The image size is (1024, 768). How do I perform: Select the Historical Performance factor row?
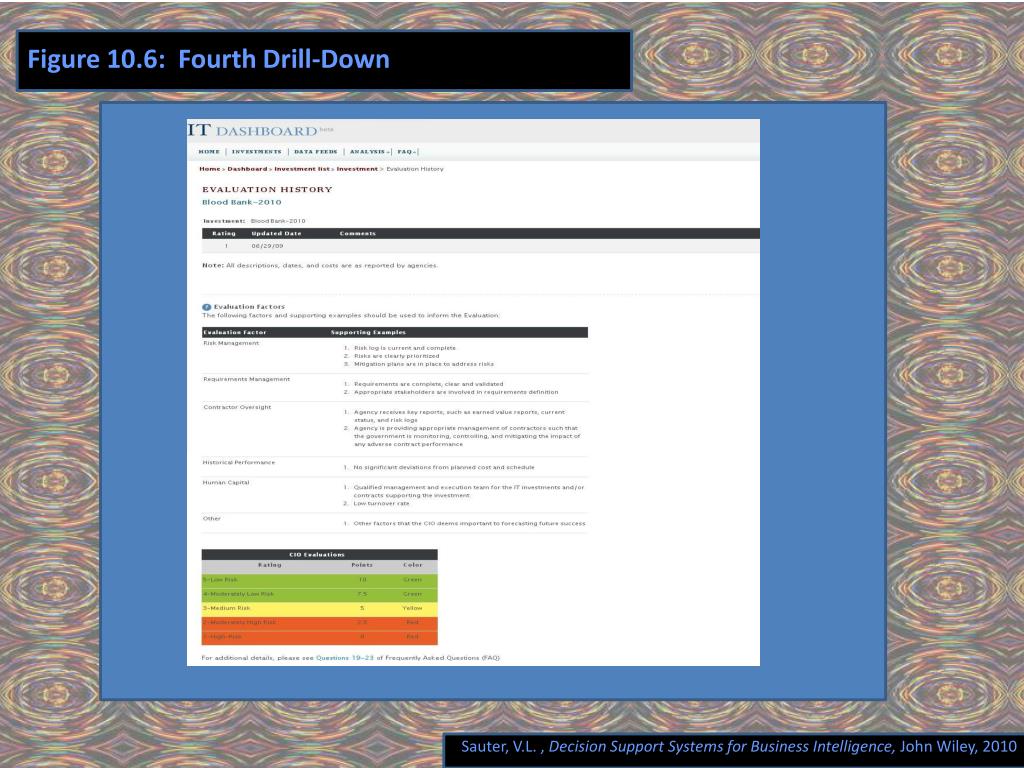click(x=394, y=466)
